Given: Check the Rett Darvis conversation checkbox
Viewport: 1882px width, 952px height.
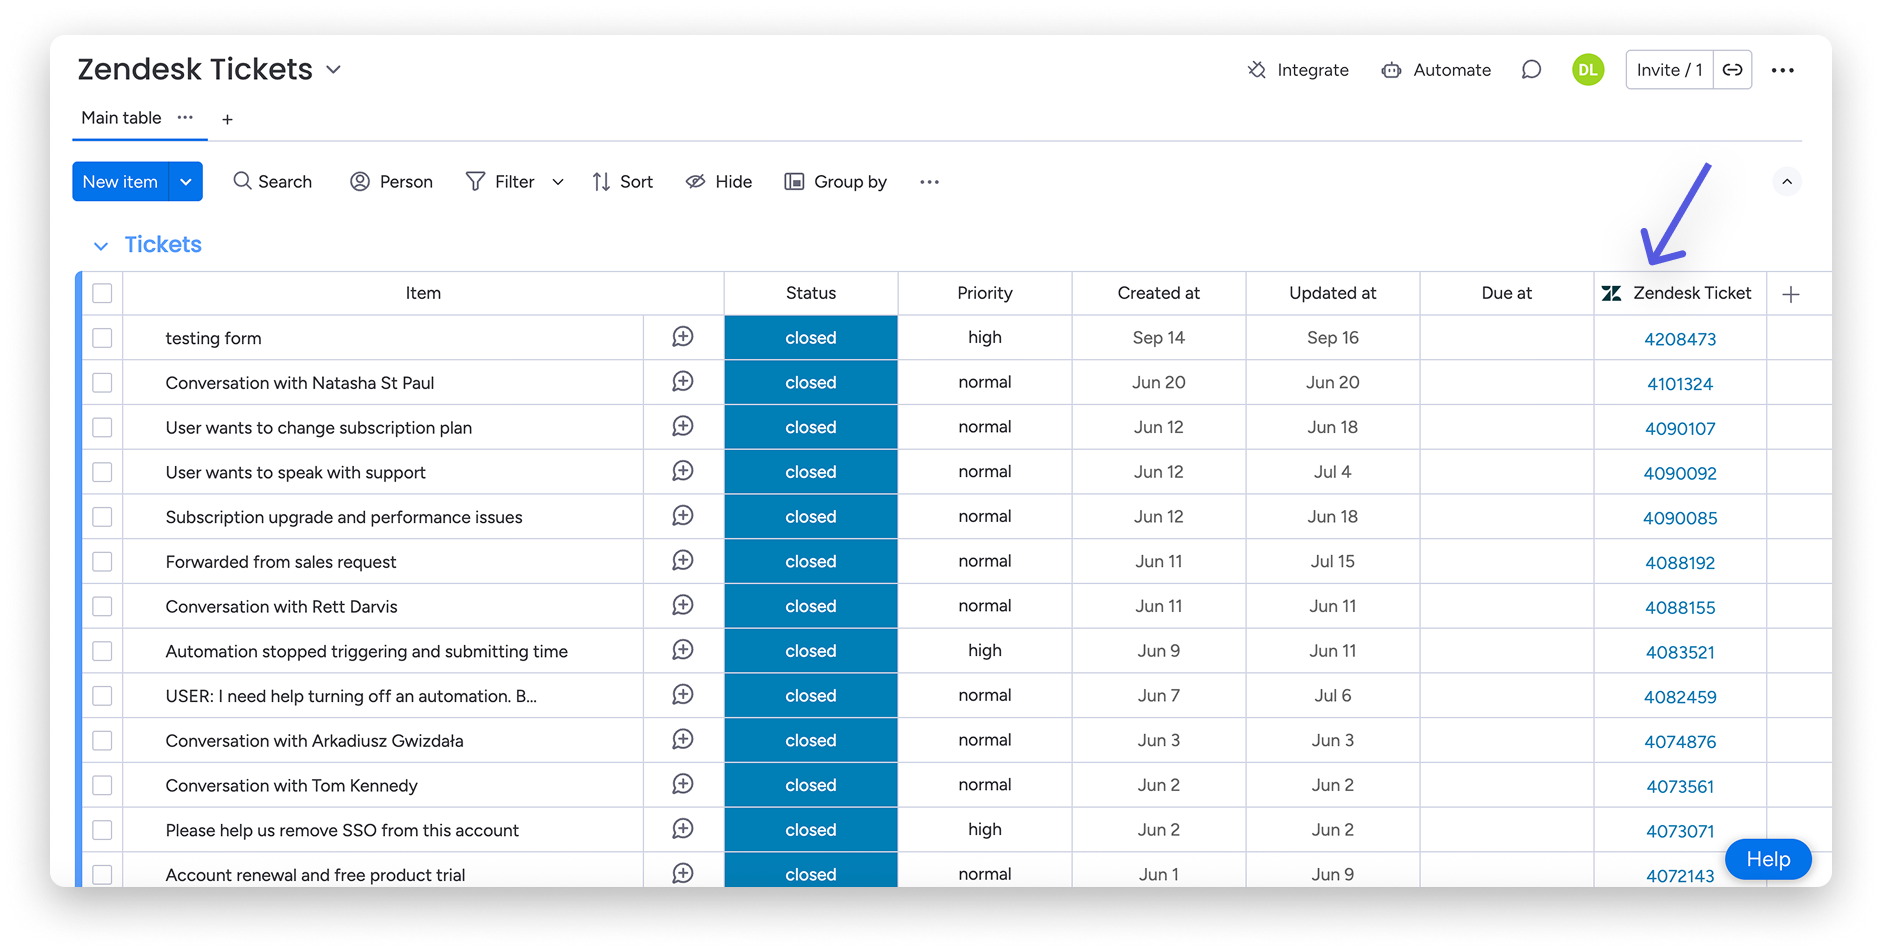Looking at the screenshot, I should 102,606.
